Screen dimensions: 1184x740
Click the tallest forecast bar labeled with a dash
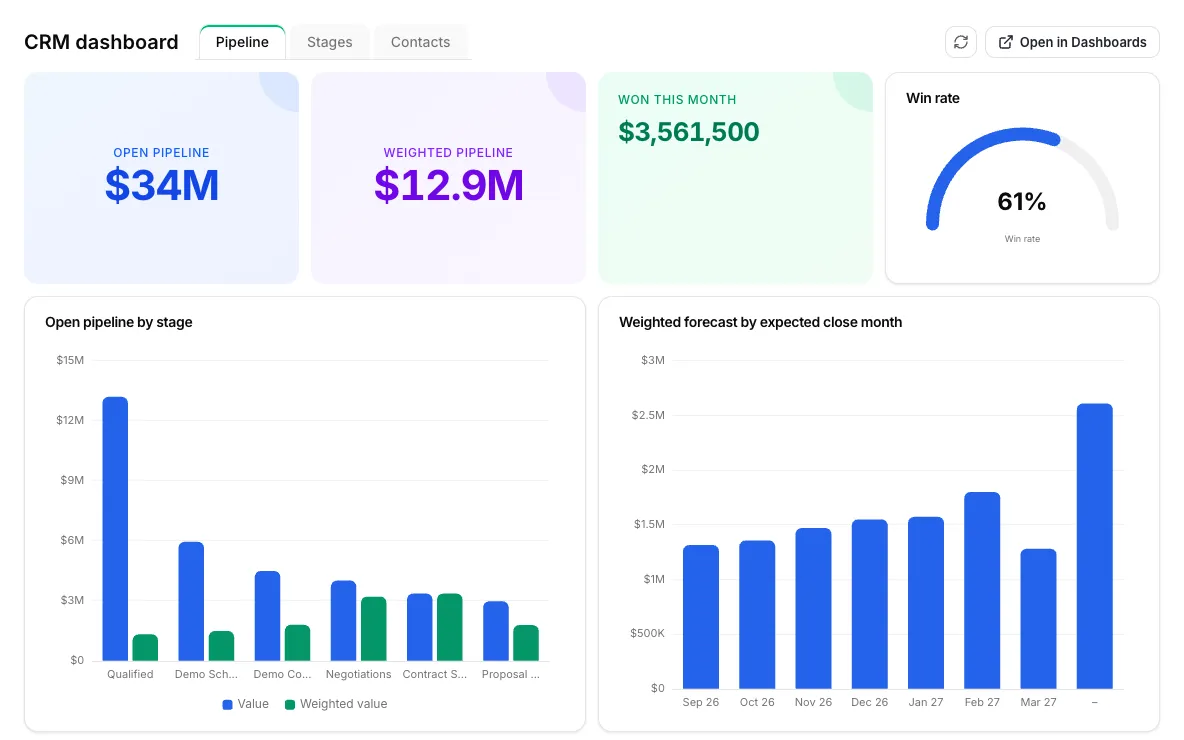tap(1095, 546)
